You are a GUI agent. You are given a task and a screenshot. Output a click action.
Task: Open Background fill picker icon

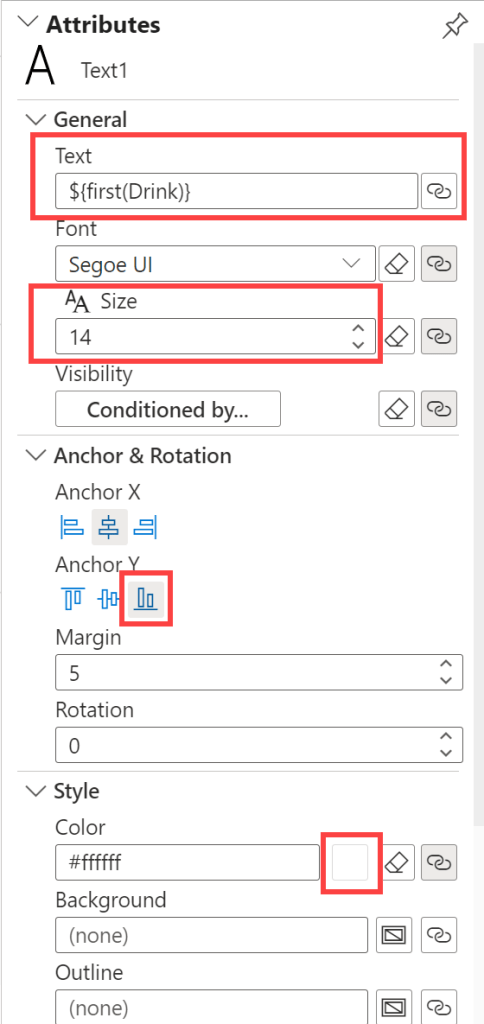[x=395, y=935]
